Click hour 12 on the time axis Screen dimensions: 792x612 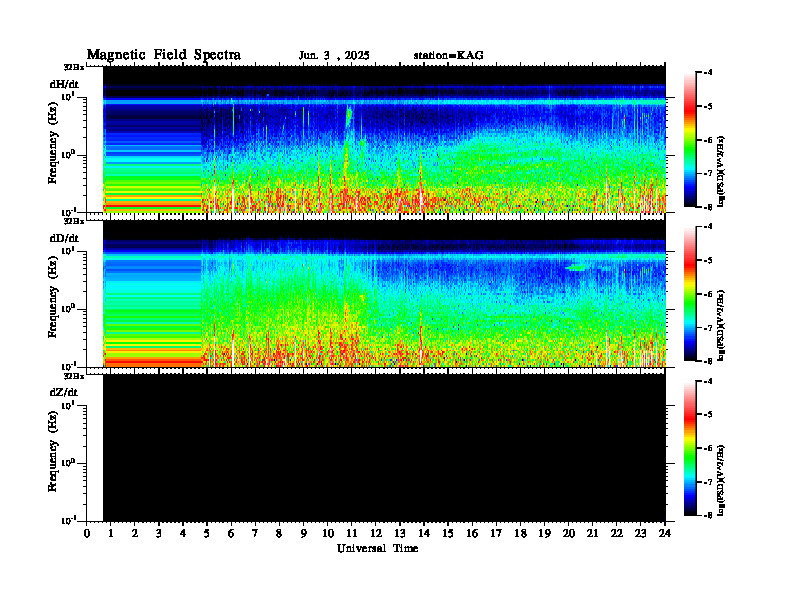tap(376, 534)
